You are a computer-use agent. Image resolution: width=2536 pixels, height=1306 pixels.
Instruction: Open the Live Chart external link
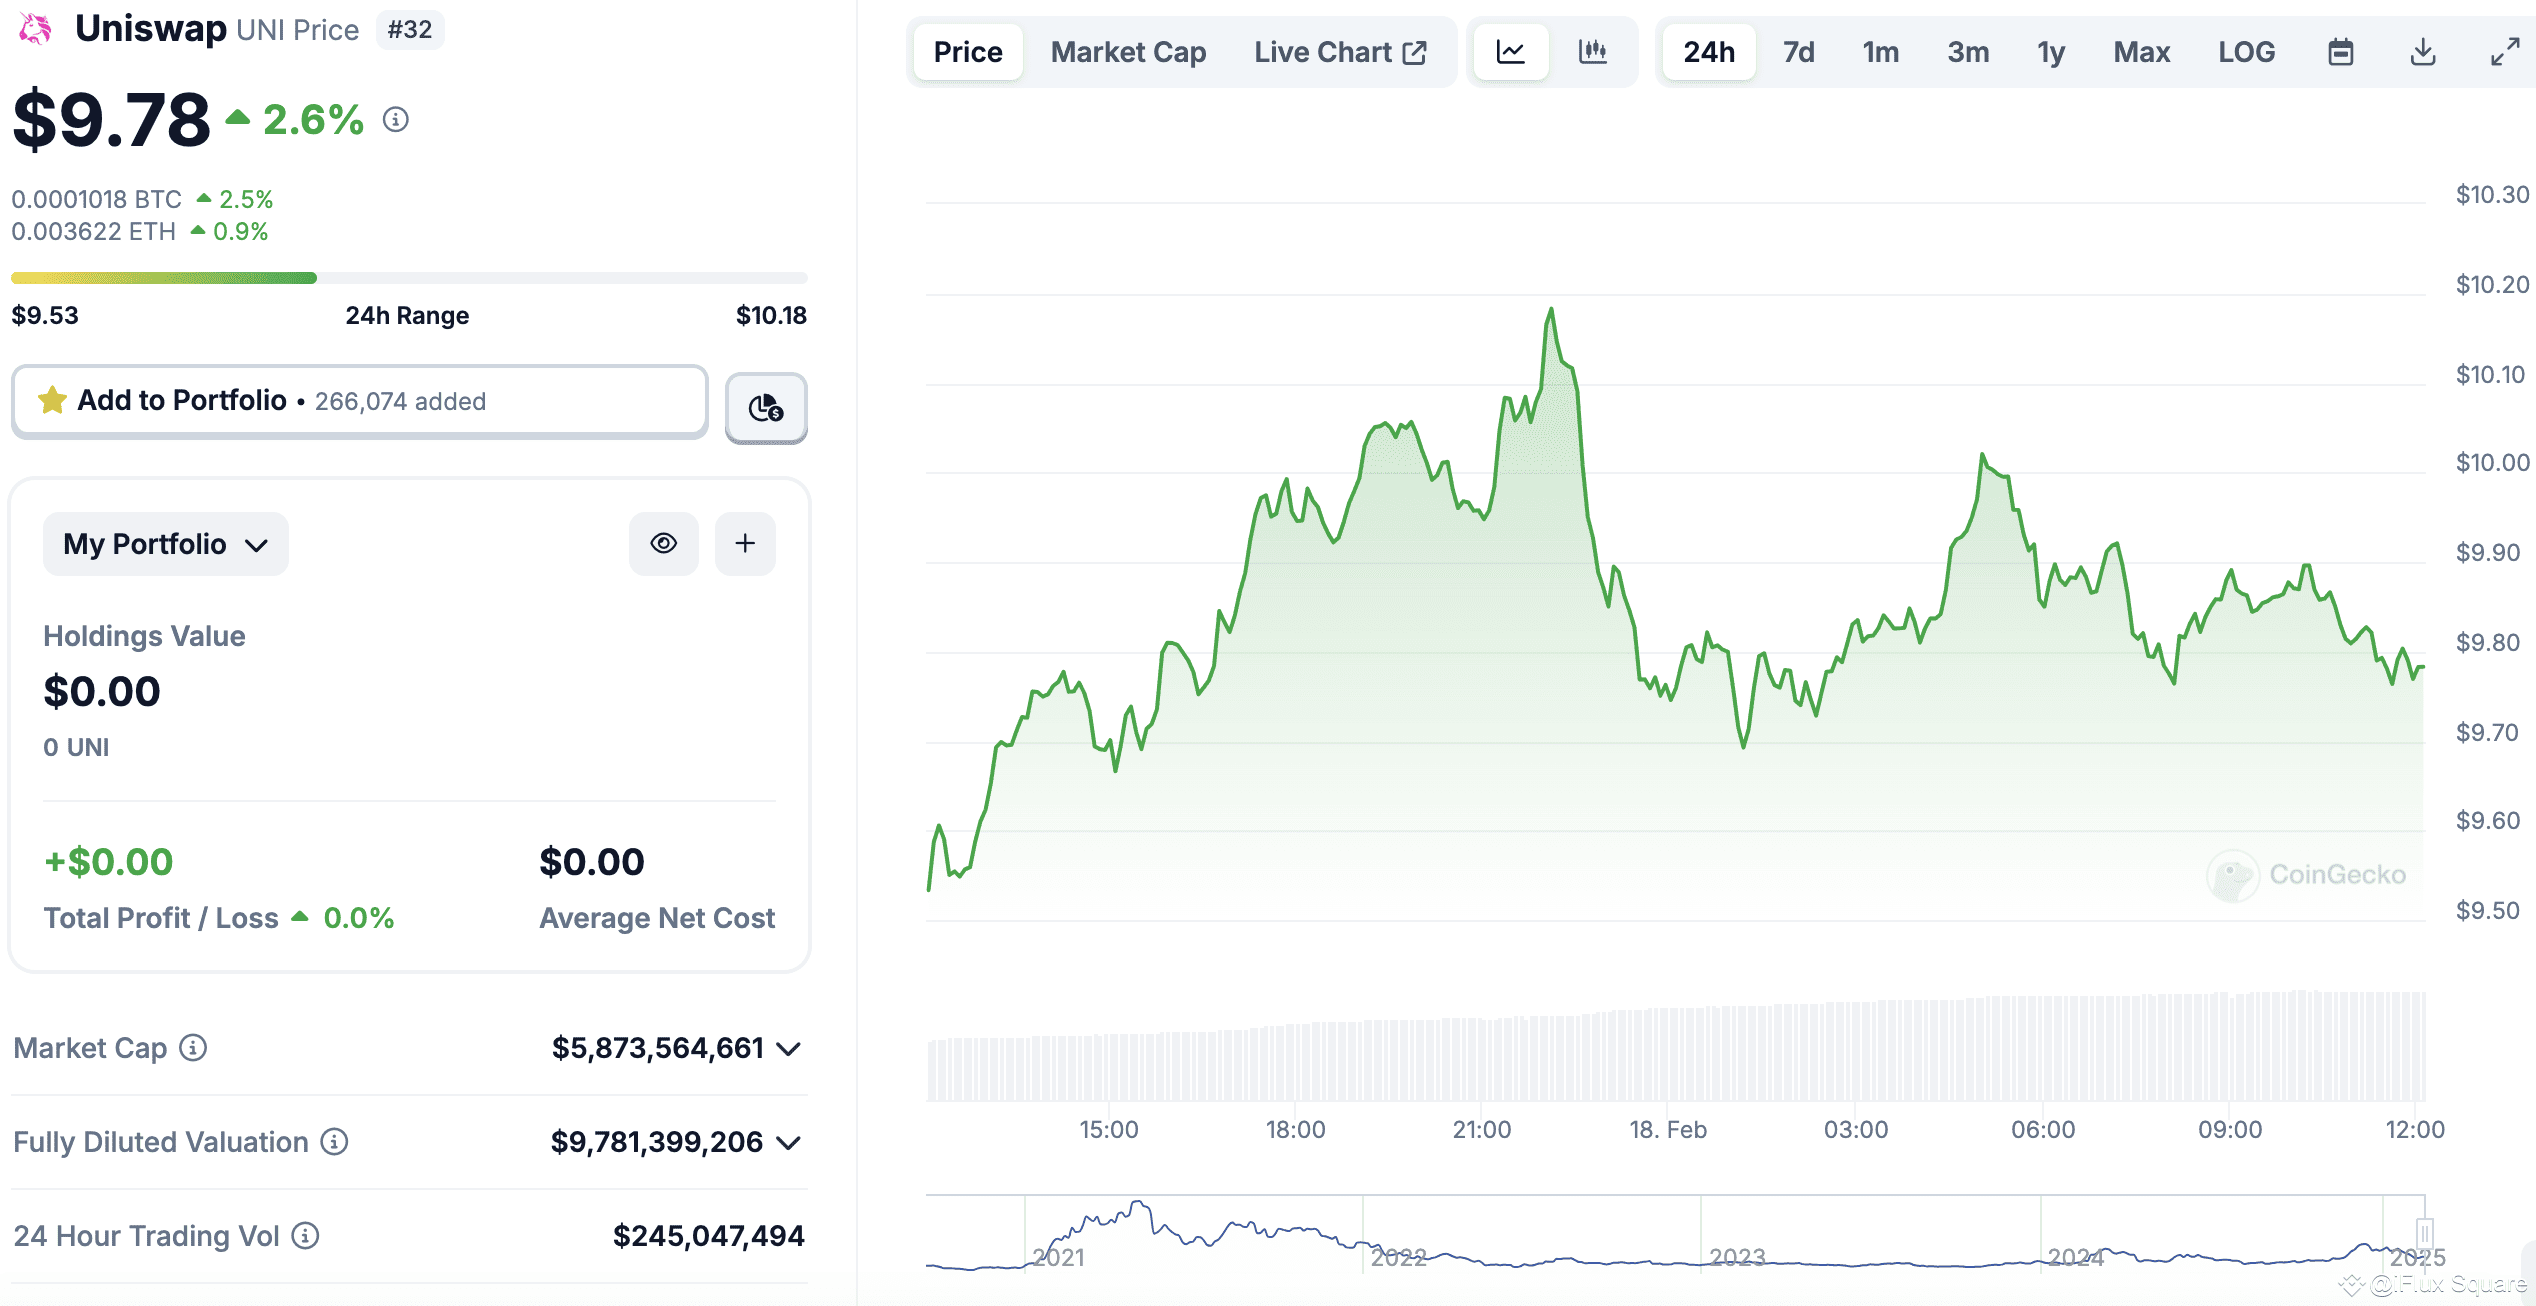click(x=1340, y=52)
